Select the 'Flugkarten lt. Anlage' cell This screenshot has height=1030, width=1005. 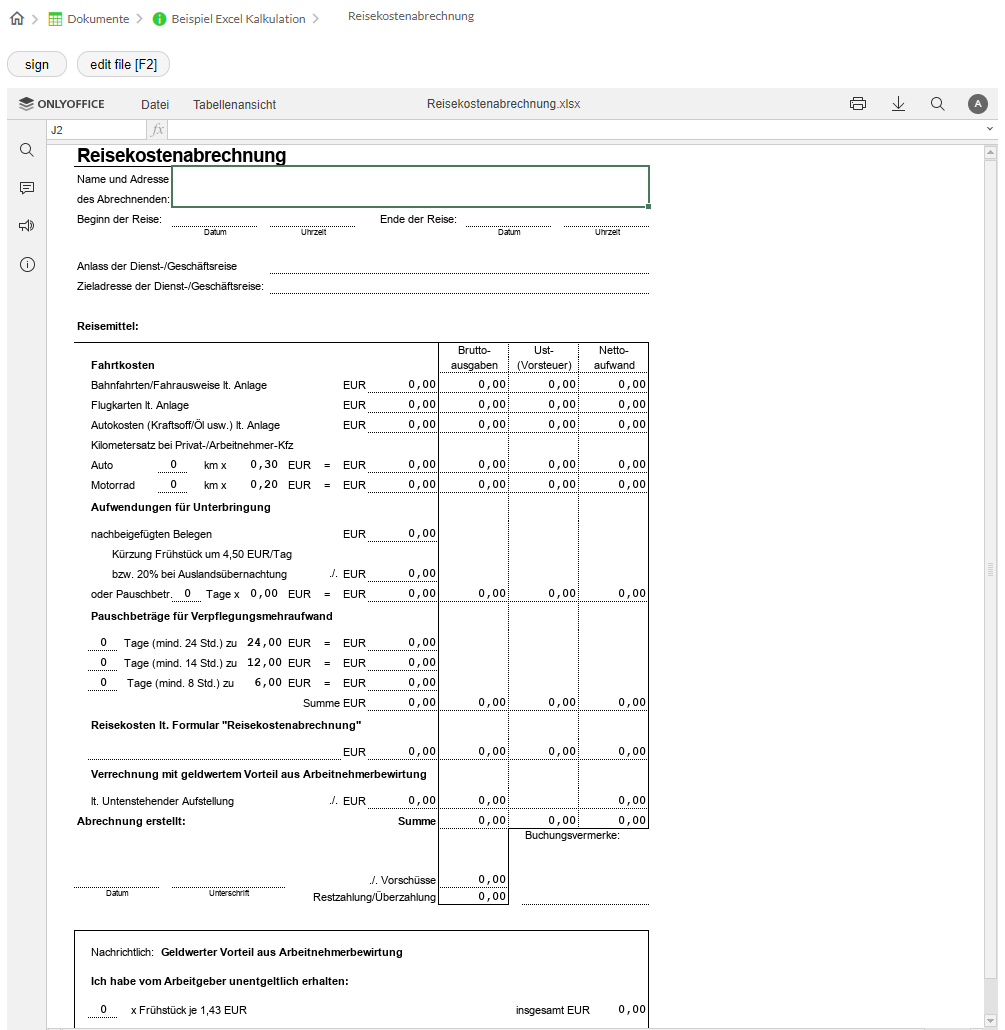tap(140, 405)
